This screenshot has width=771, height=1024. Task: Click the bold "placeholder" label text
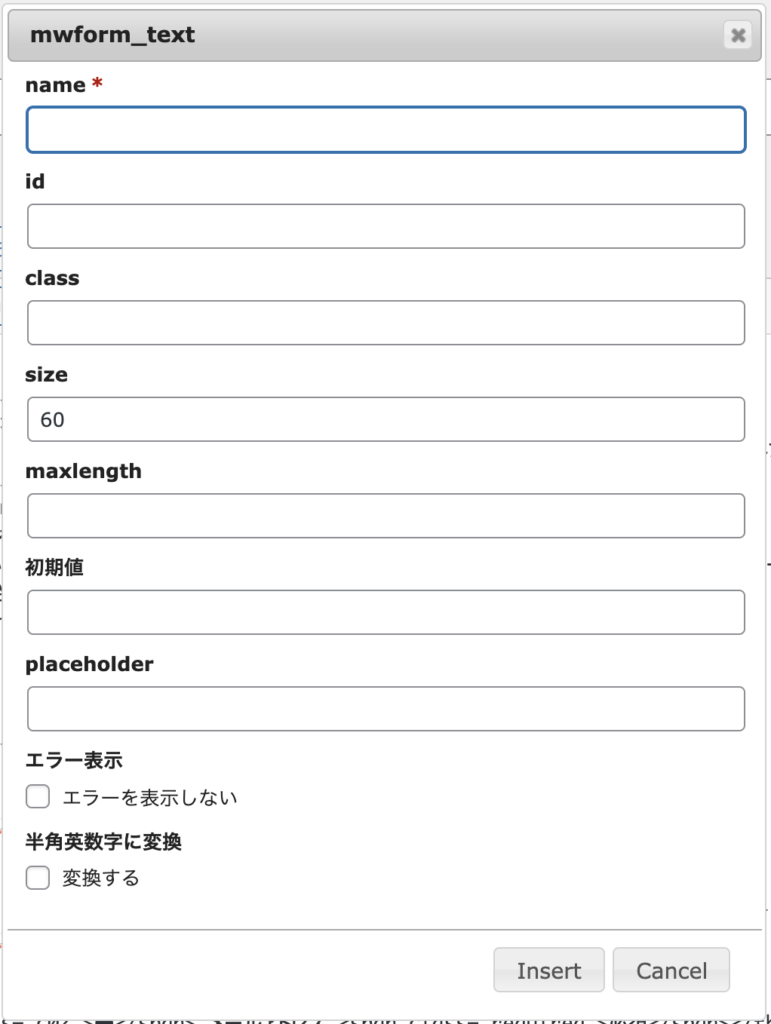tap(89, 664)
